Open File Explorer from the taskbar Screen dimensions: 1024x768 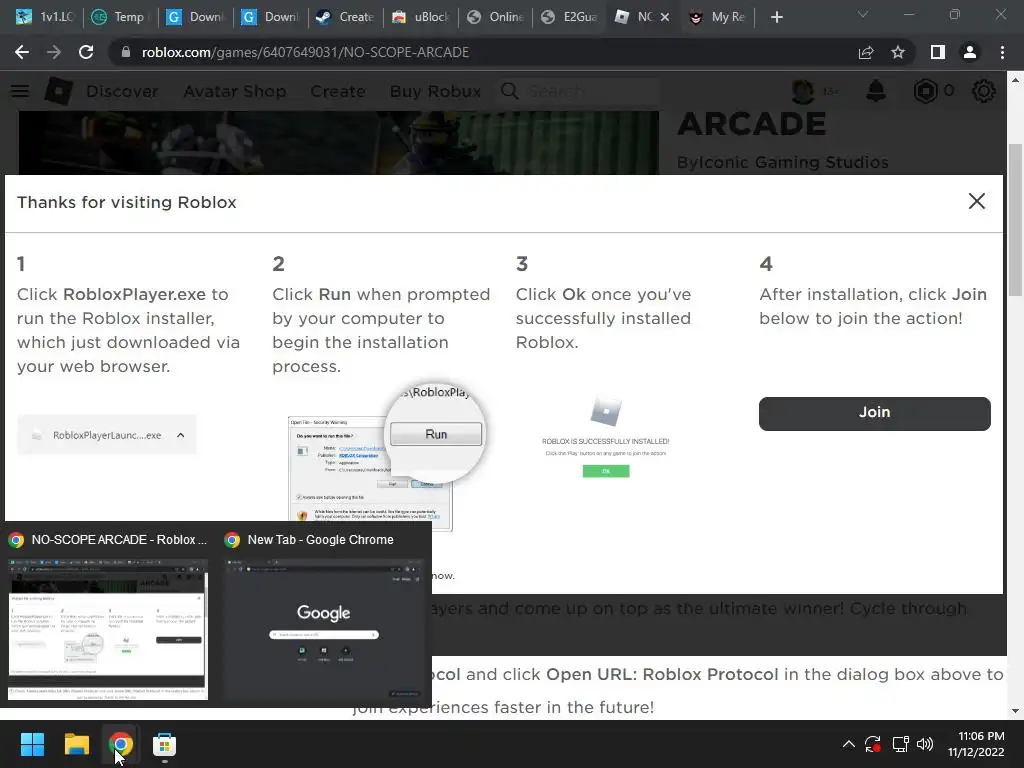pyautogui.click(x=76, y=744)
